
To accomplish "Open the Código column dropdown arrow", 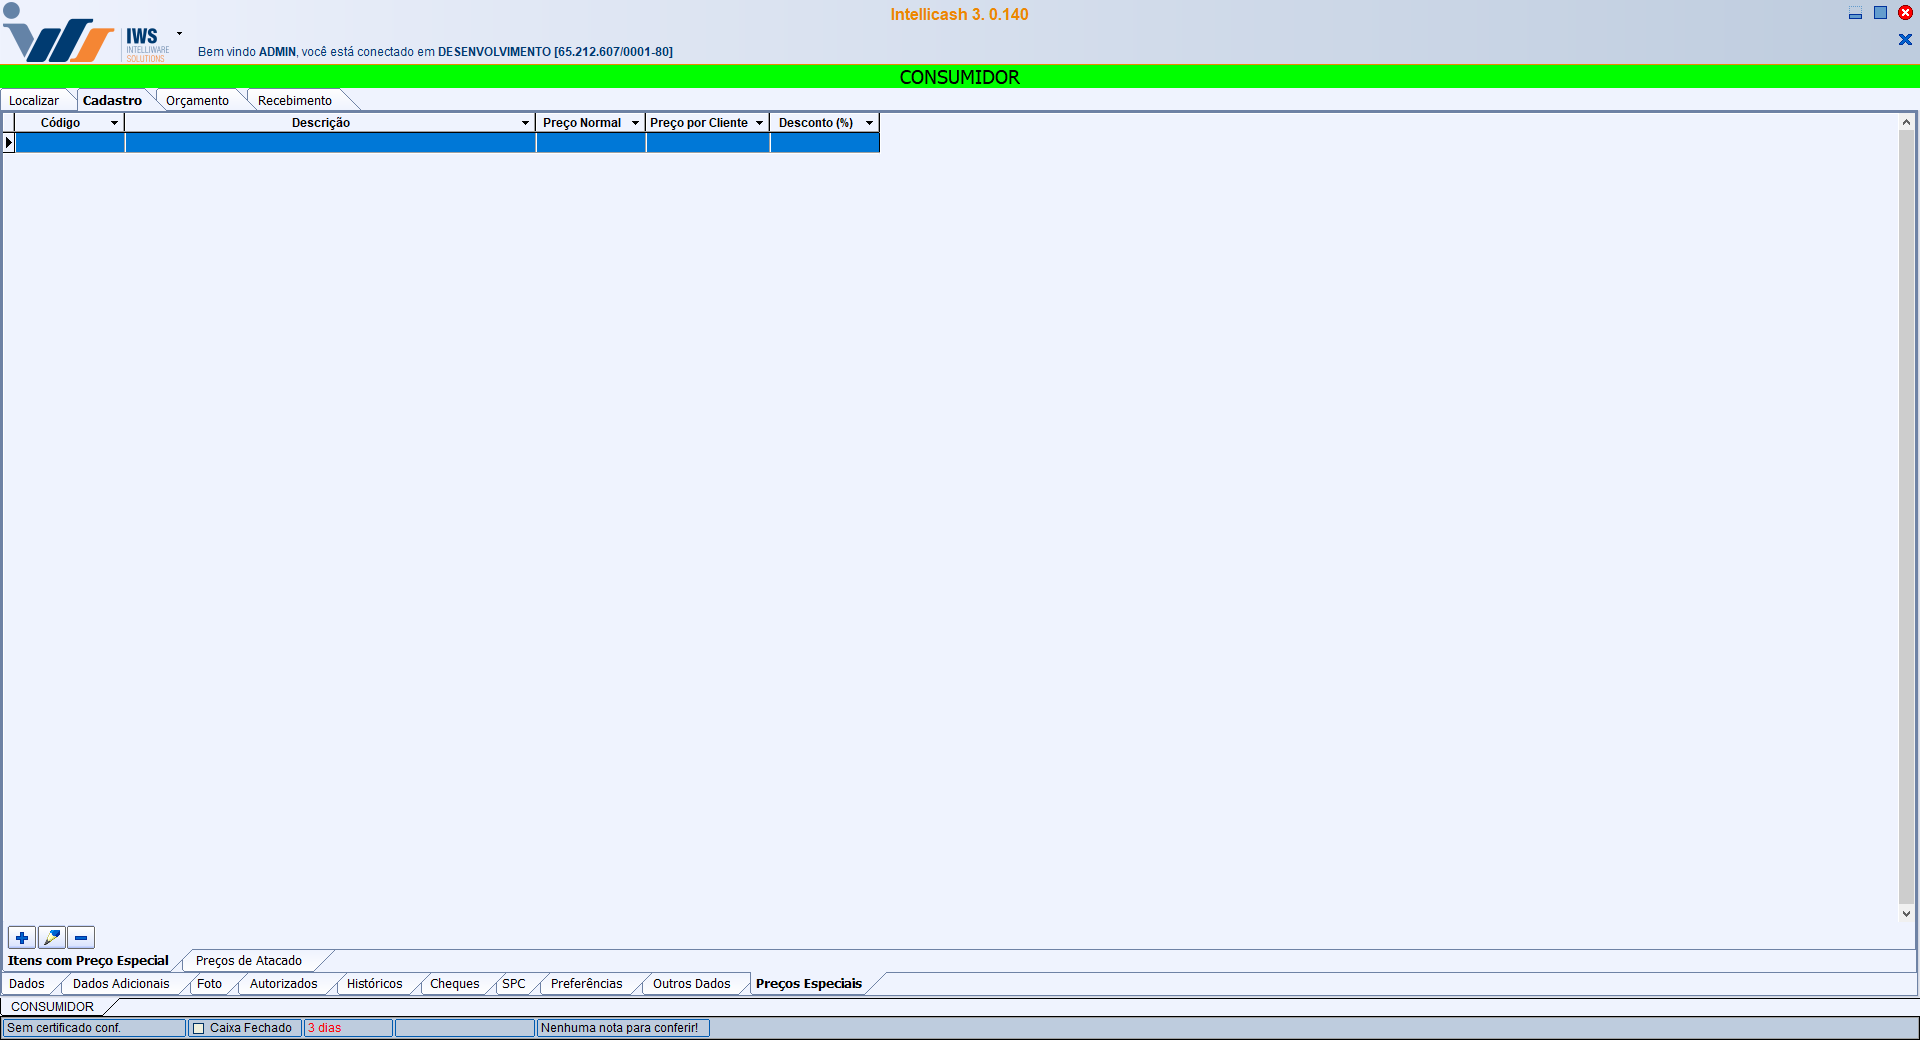I will click(114, 123).
